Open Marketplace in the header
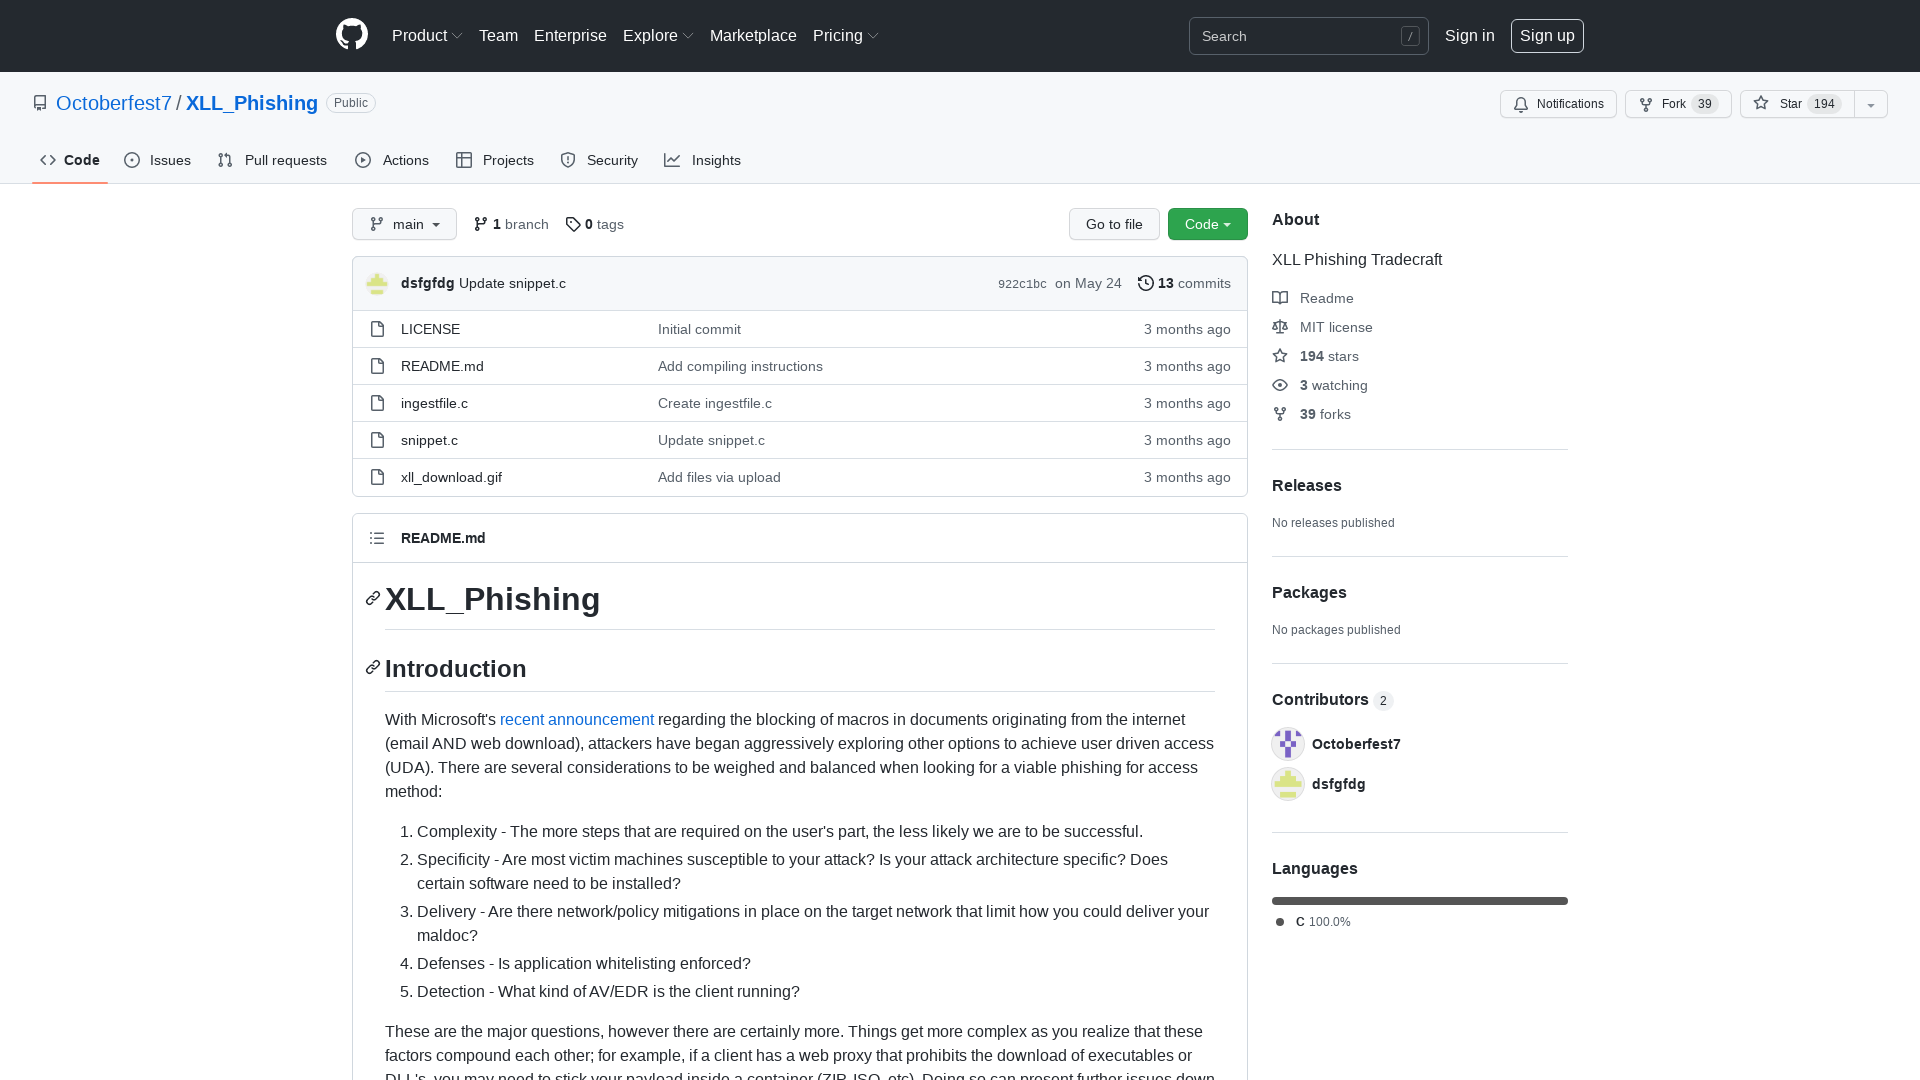Image resolution: width=1920 pixels, height=1080 pixels. pos(753,36)
